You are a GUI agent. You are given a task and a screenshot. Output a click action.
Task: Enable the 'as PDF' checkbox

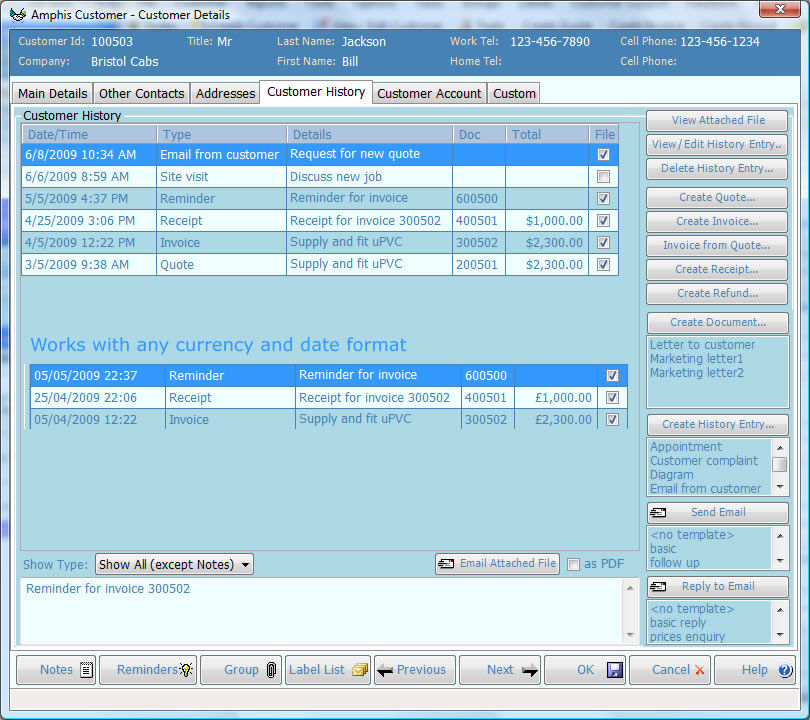pyautogui.click(x=573, y=564)
